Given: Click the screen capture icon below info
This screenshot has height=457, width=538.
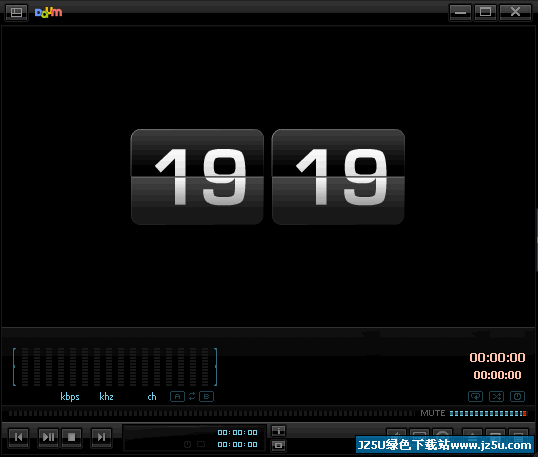Looking at the screenshot, I should pyautogui.click(x=279, y=446).
